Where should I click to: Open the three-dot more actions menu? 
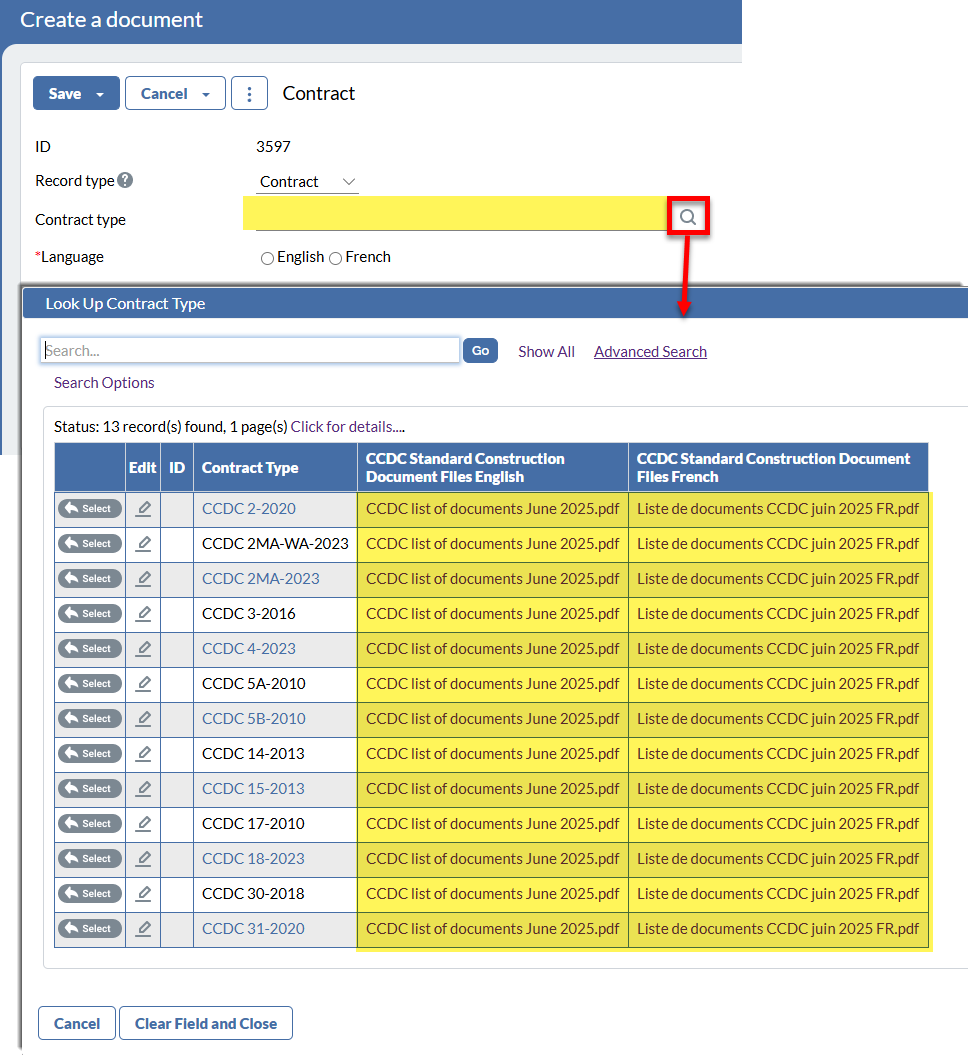coord(249,94)
